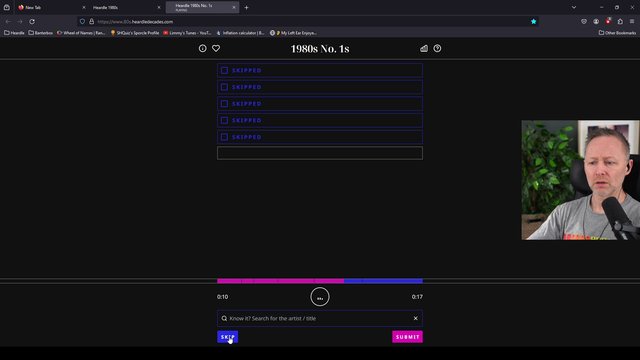Skip the current guess
Image resolution: width=640 pixels, height=360 pixels.
[x=228, y=337]
